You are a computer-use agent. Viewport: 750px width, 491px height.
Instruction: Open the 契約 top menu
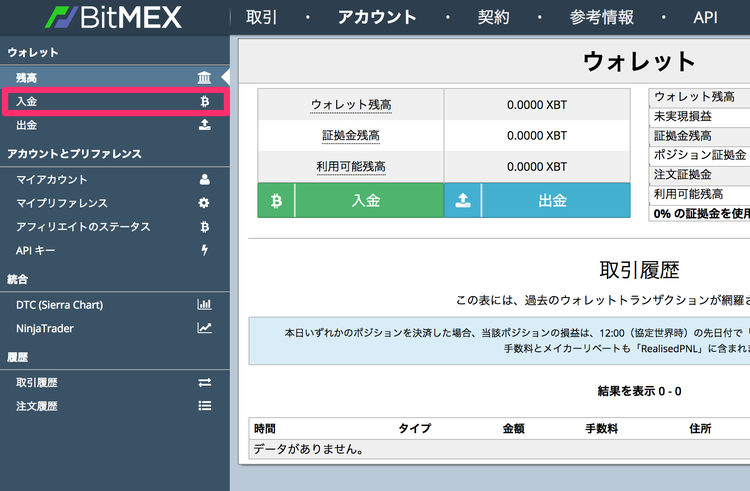point(494,18)
